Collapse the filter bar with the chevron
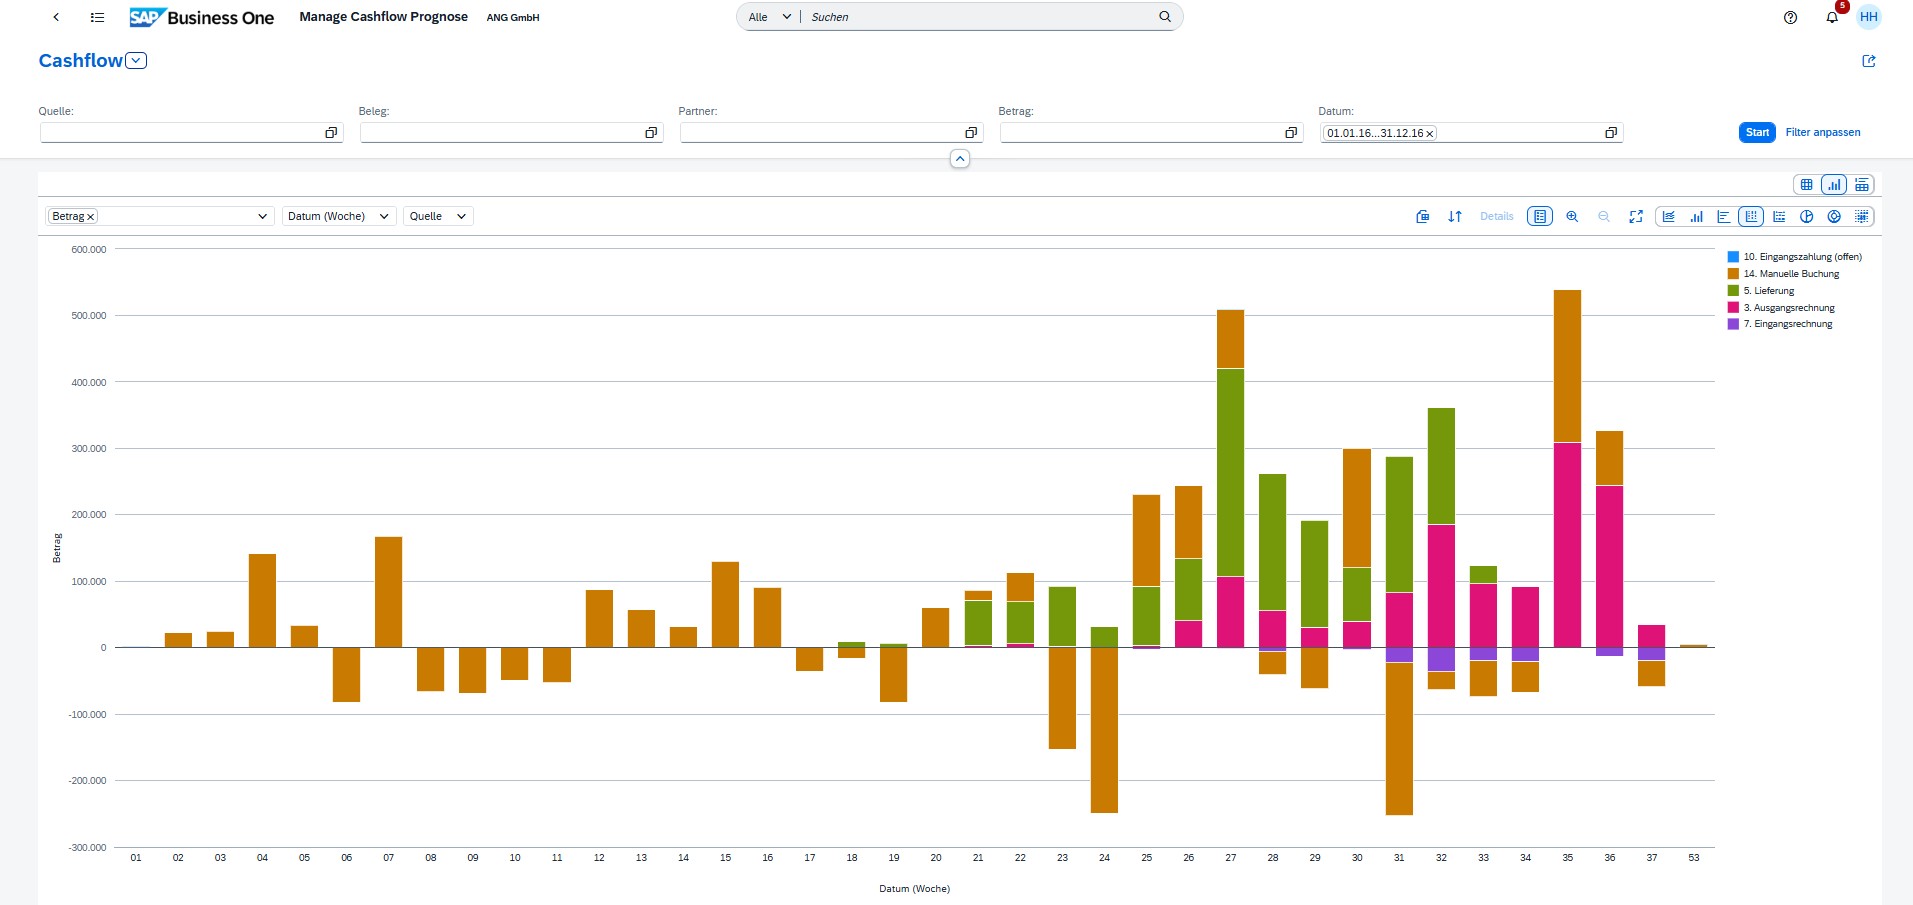1913x905 pixels. tap(959, 158)
